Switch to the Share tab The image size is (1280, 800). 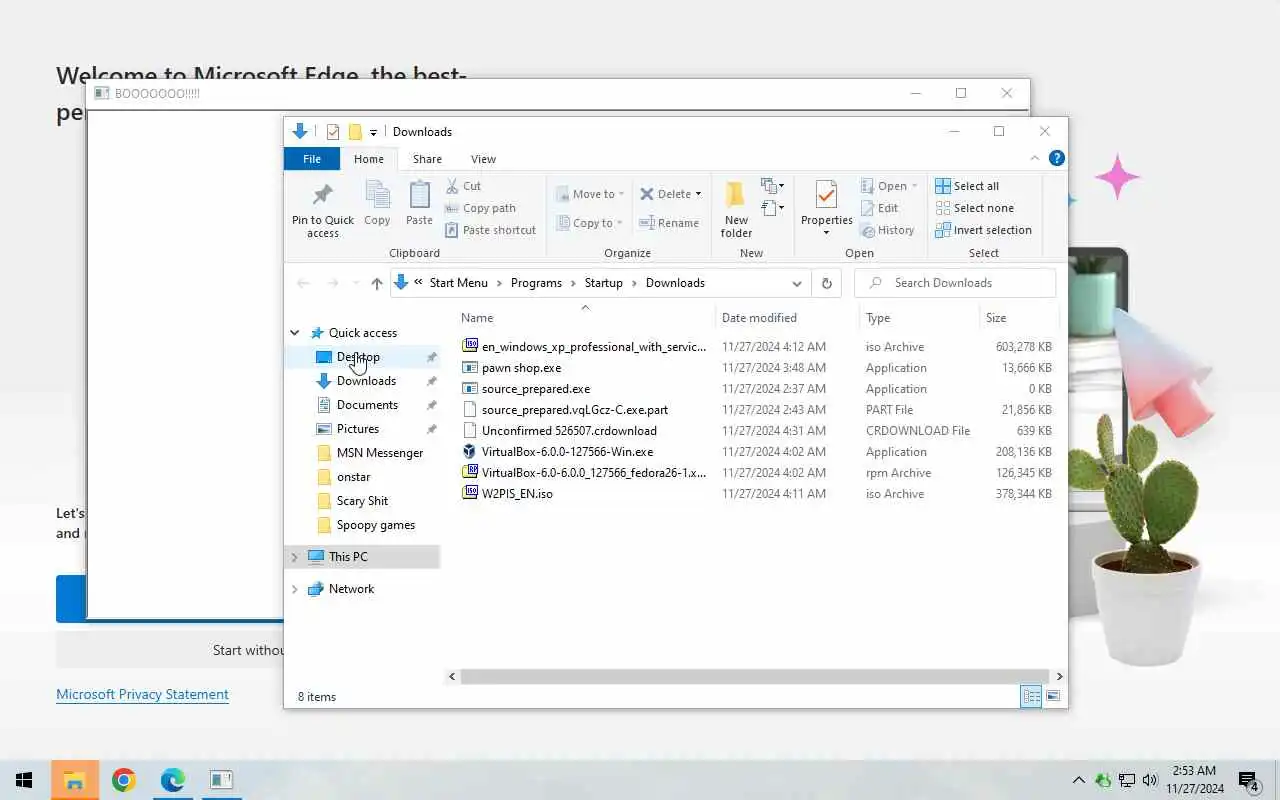pos(427,159)
